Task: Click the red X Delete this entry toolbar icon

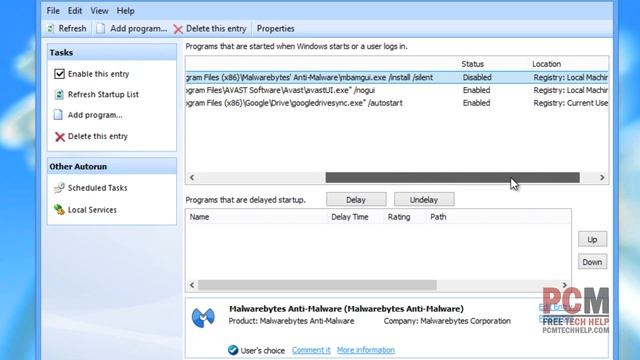Action: click(178, 29)
